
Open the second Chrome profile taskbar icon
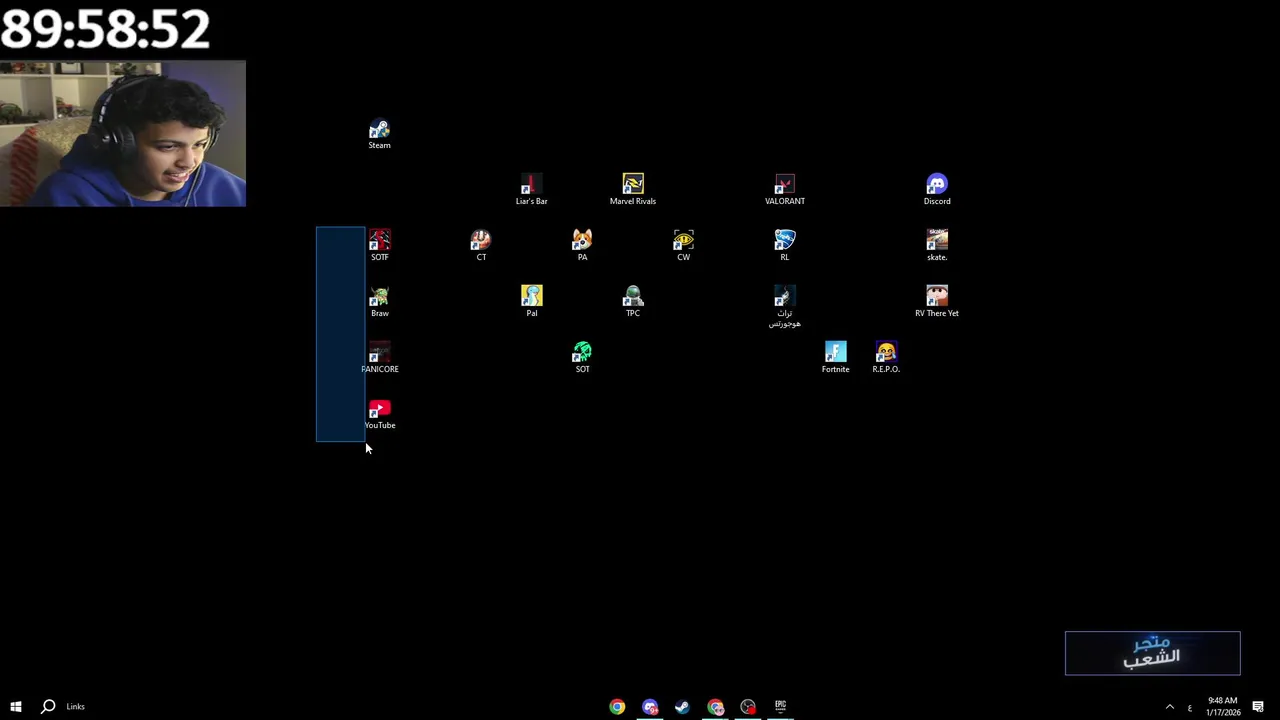[x=715, y=707]
